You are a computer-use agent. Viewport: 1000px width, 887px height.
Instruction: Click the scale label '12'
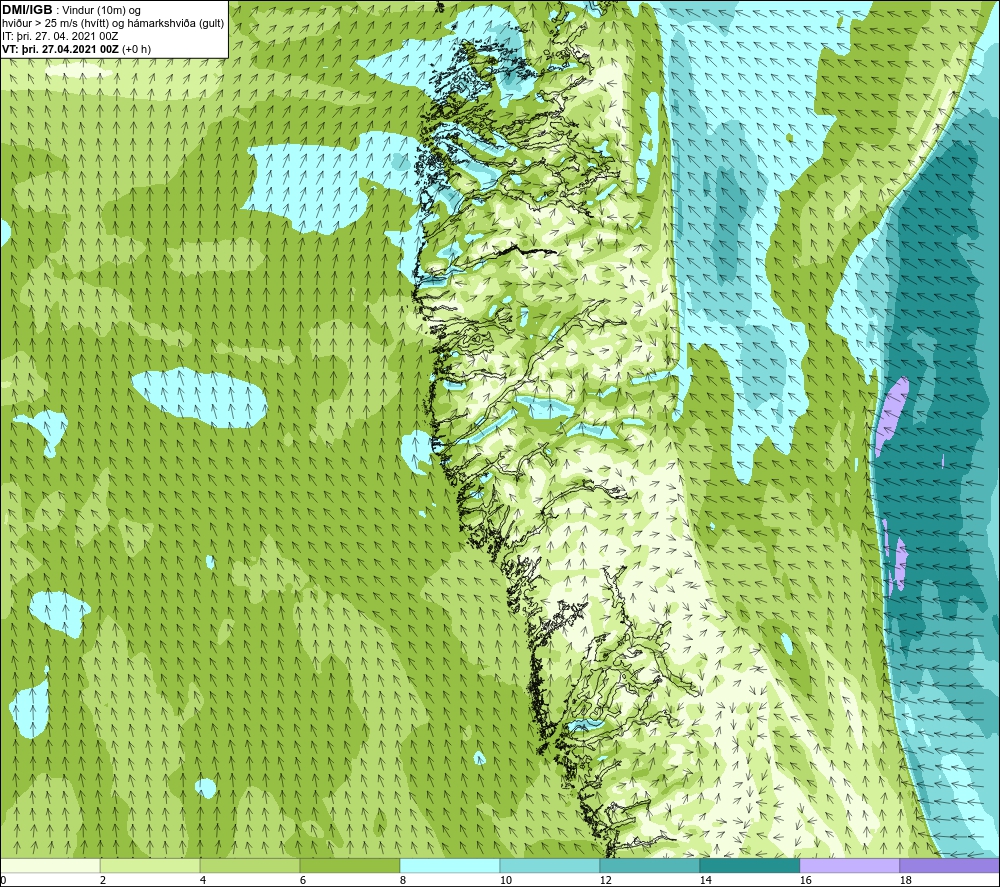[605, 881]
